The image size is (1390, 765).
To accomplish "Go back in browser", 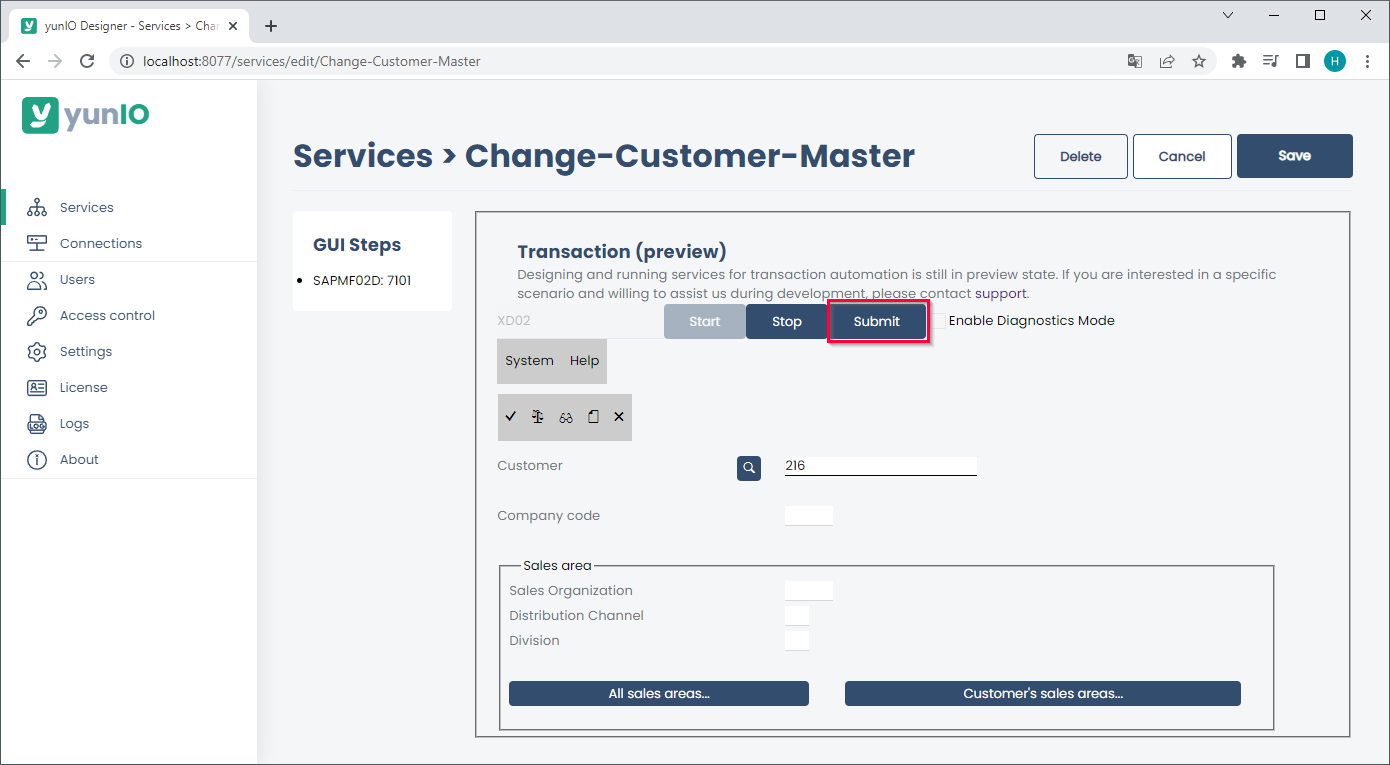I will (23, 61).
